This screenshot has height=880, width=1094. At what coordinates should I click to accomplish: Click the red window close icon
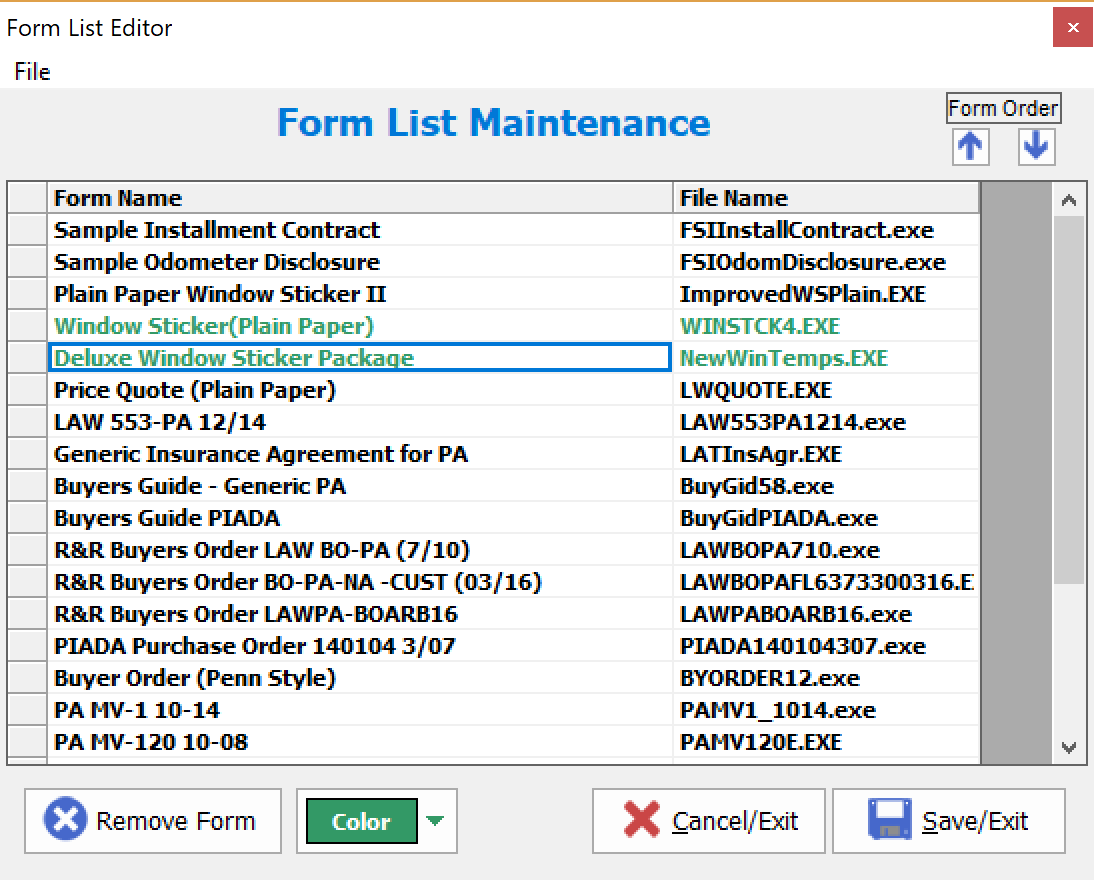click(x=1073, y=27)
